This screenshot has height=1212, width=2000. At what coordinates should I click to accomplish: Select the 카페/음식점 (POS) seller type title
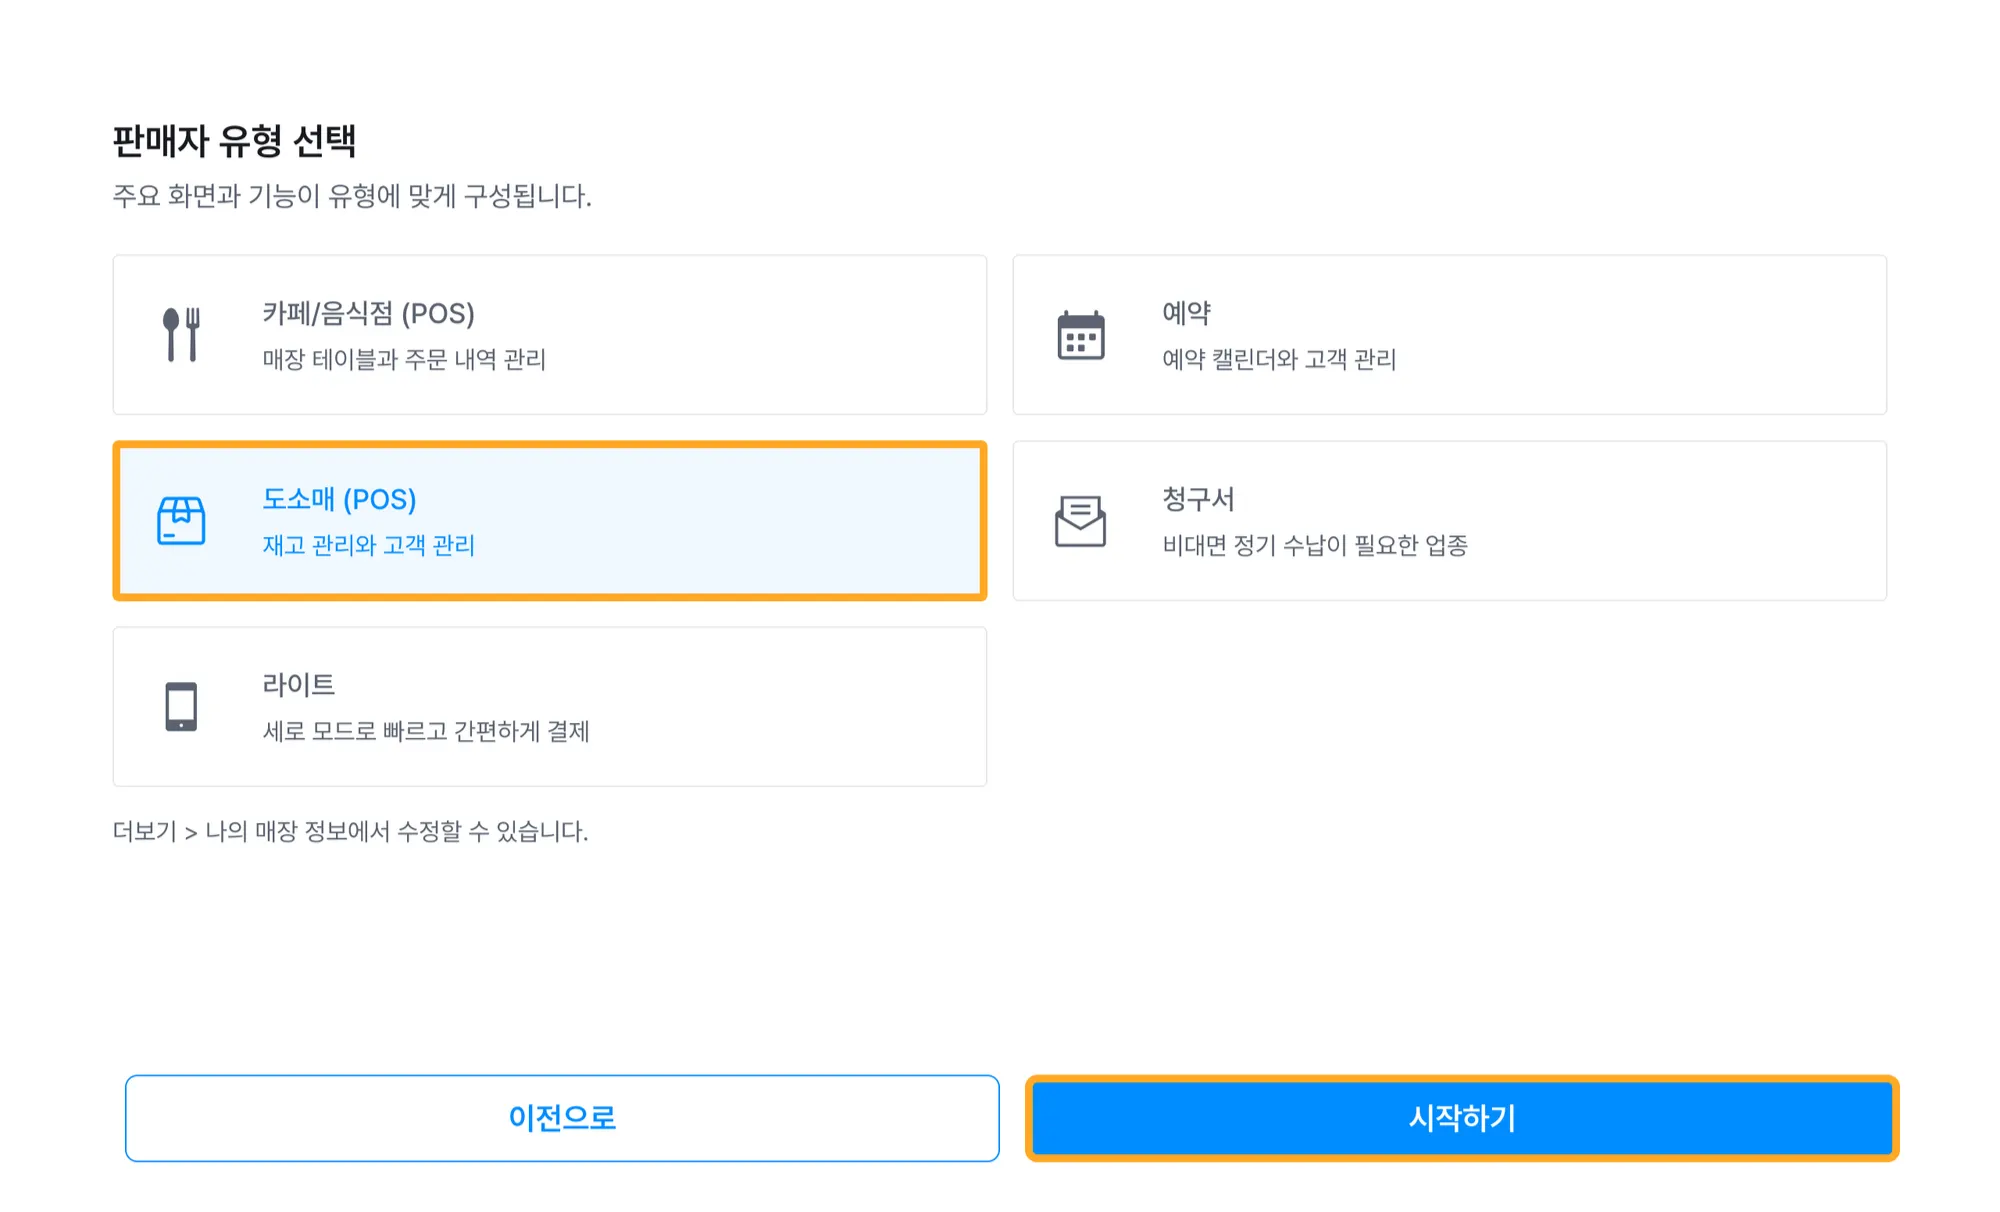(368, 314)
